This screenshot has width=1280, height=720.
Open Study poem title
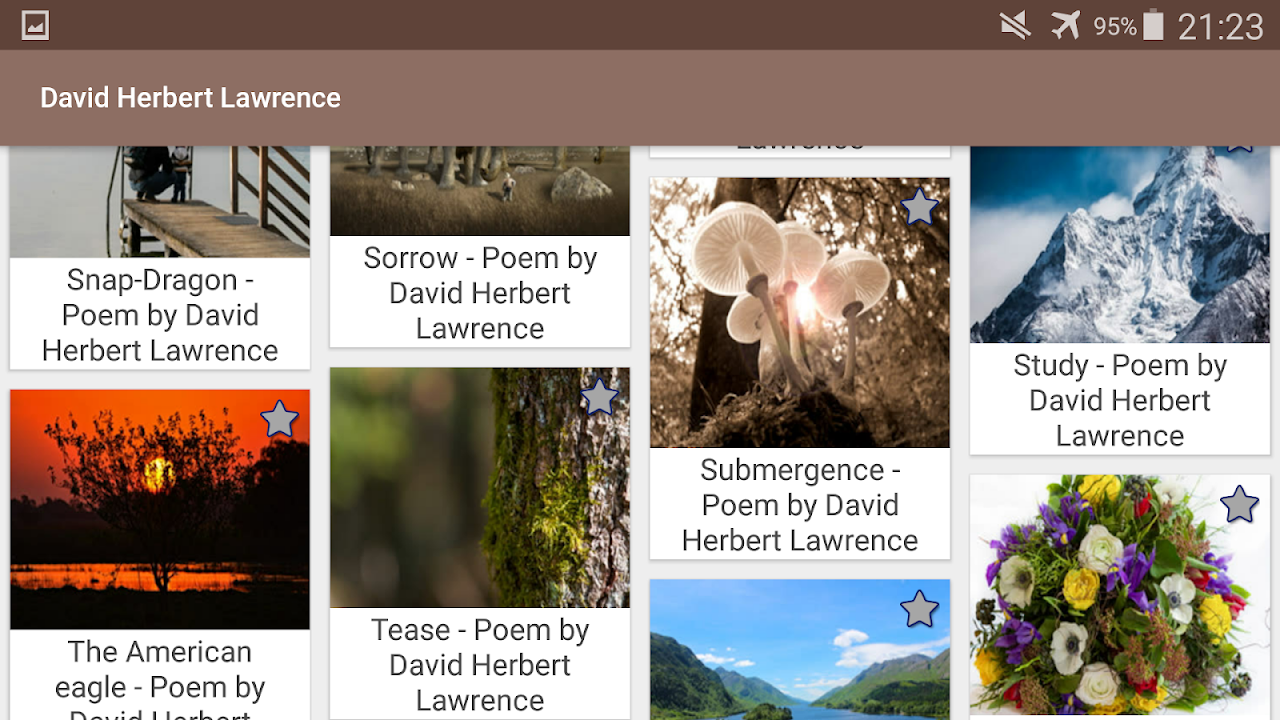(1120, 400)
